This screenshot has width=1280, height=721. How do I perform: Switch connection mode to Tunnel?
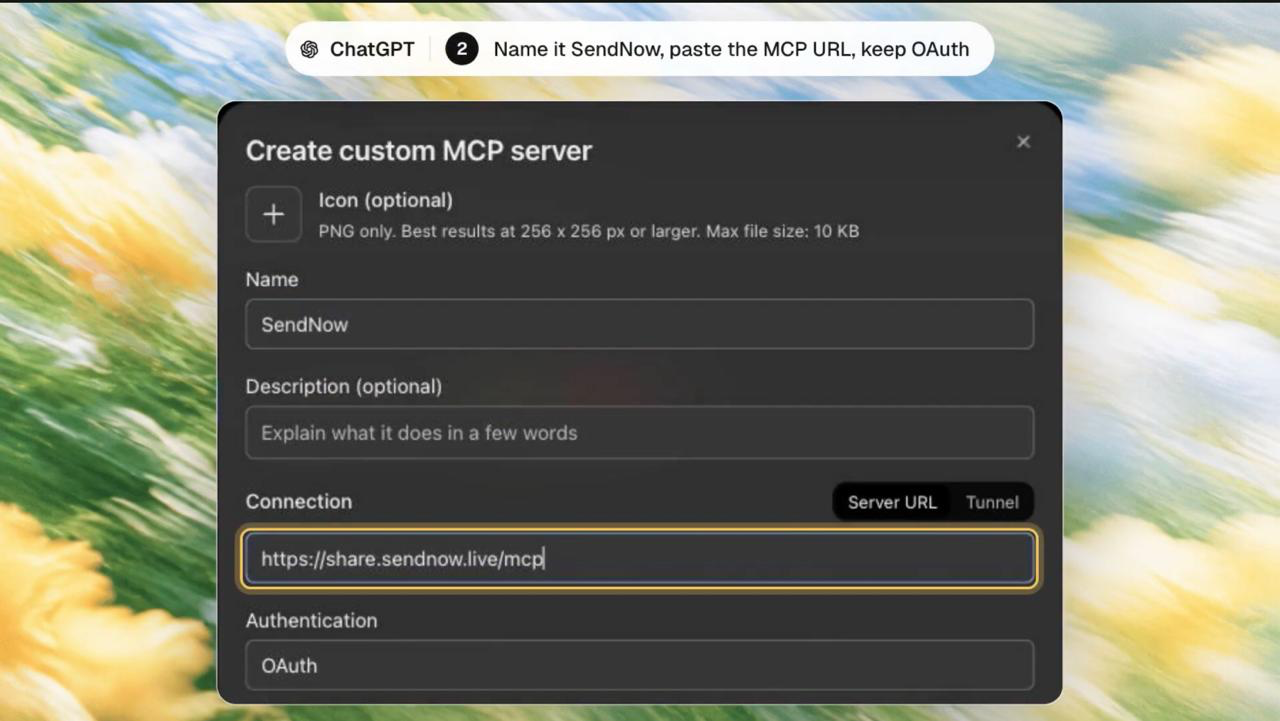pyautogui.click(x=992, y=502)
